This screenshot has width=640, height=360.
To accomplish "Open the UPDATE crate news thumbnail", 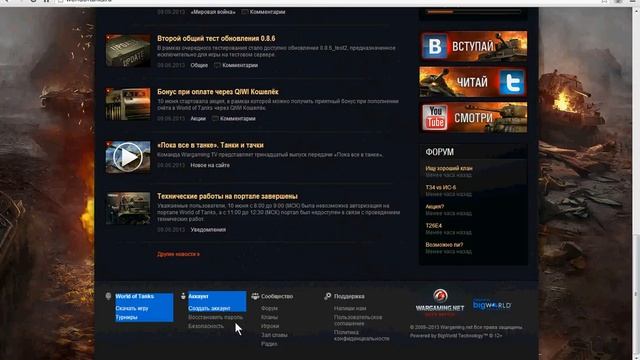I will click(128, 51).
